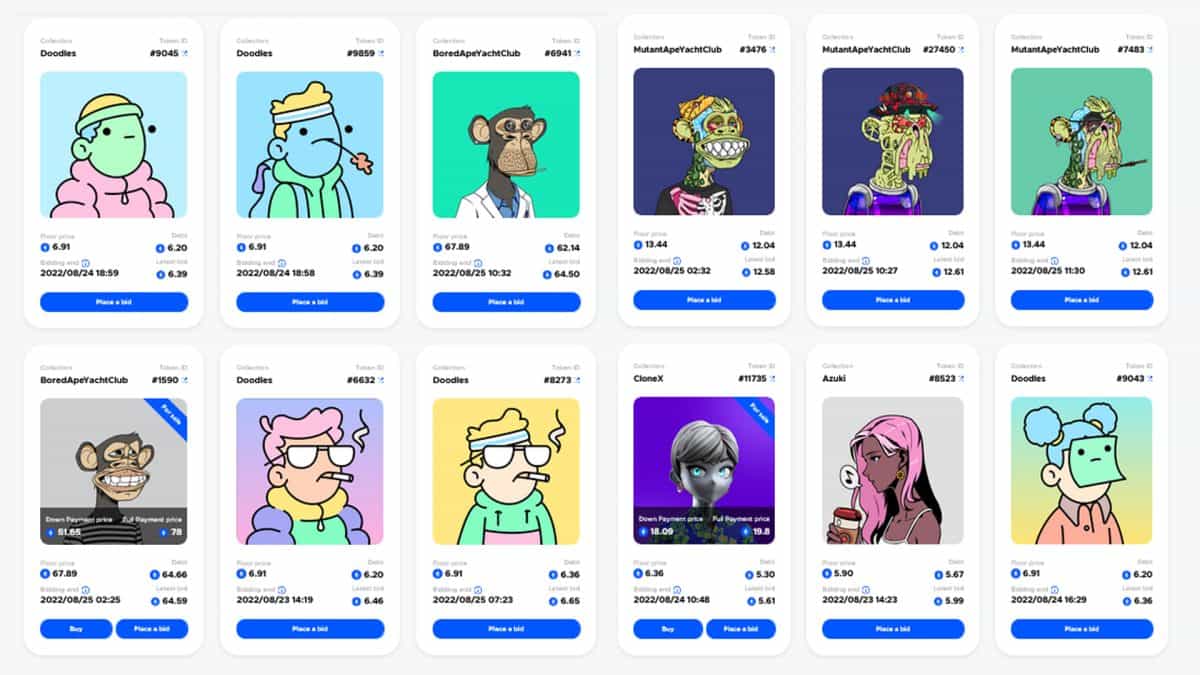Open external link icon beside Doodles #9045

click(185, 53)
